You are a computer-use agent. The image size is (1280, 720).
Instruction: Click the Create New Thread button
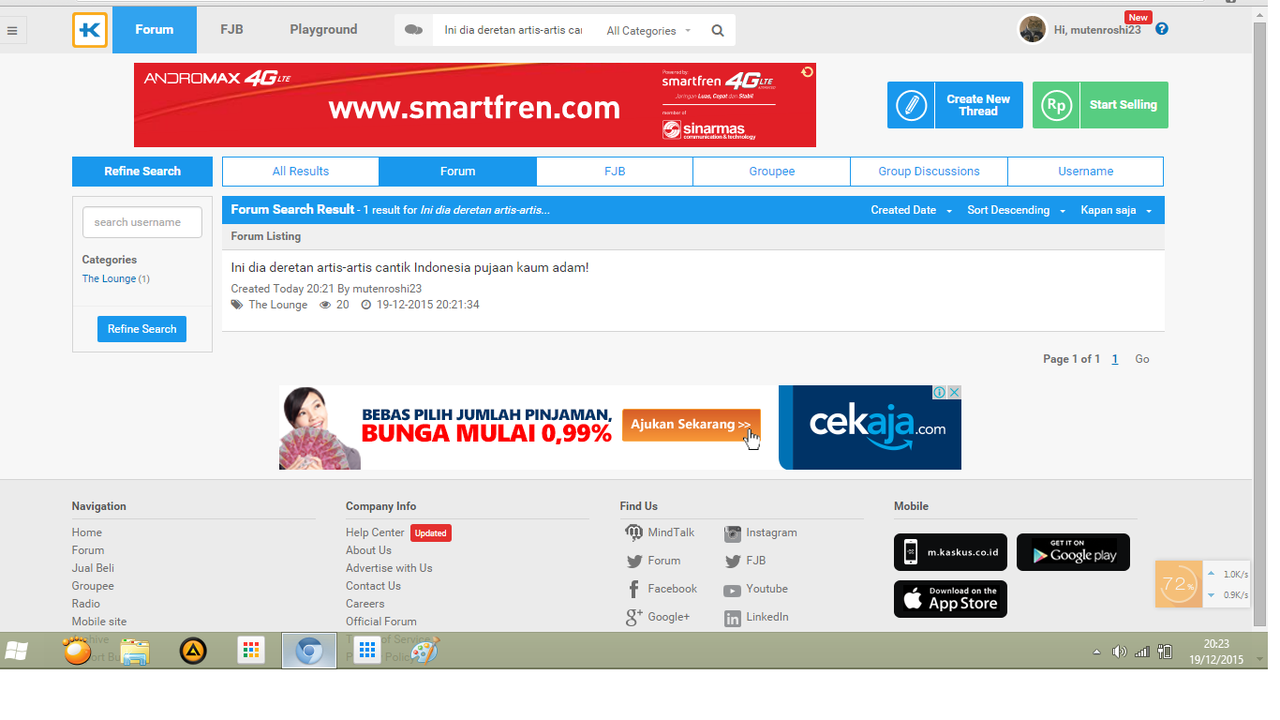click(955, 105)
